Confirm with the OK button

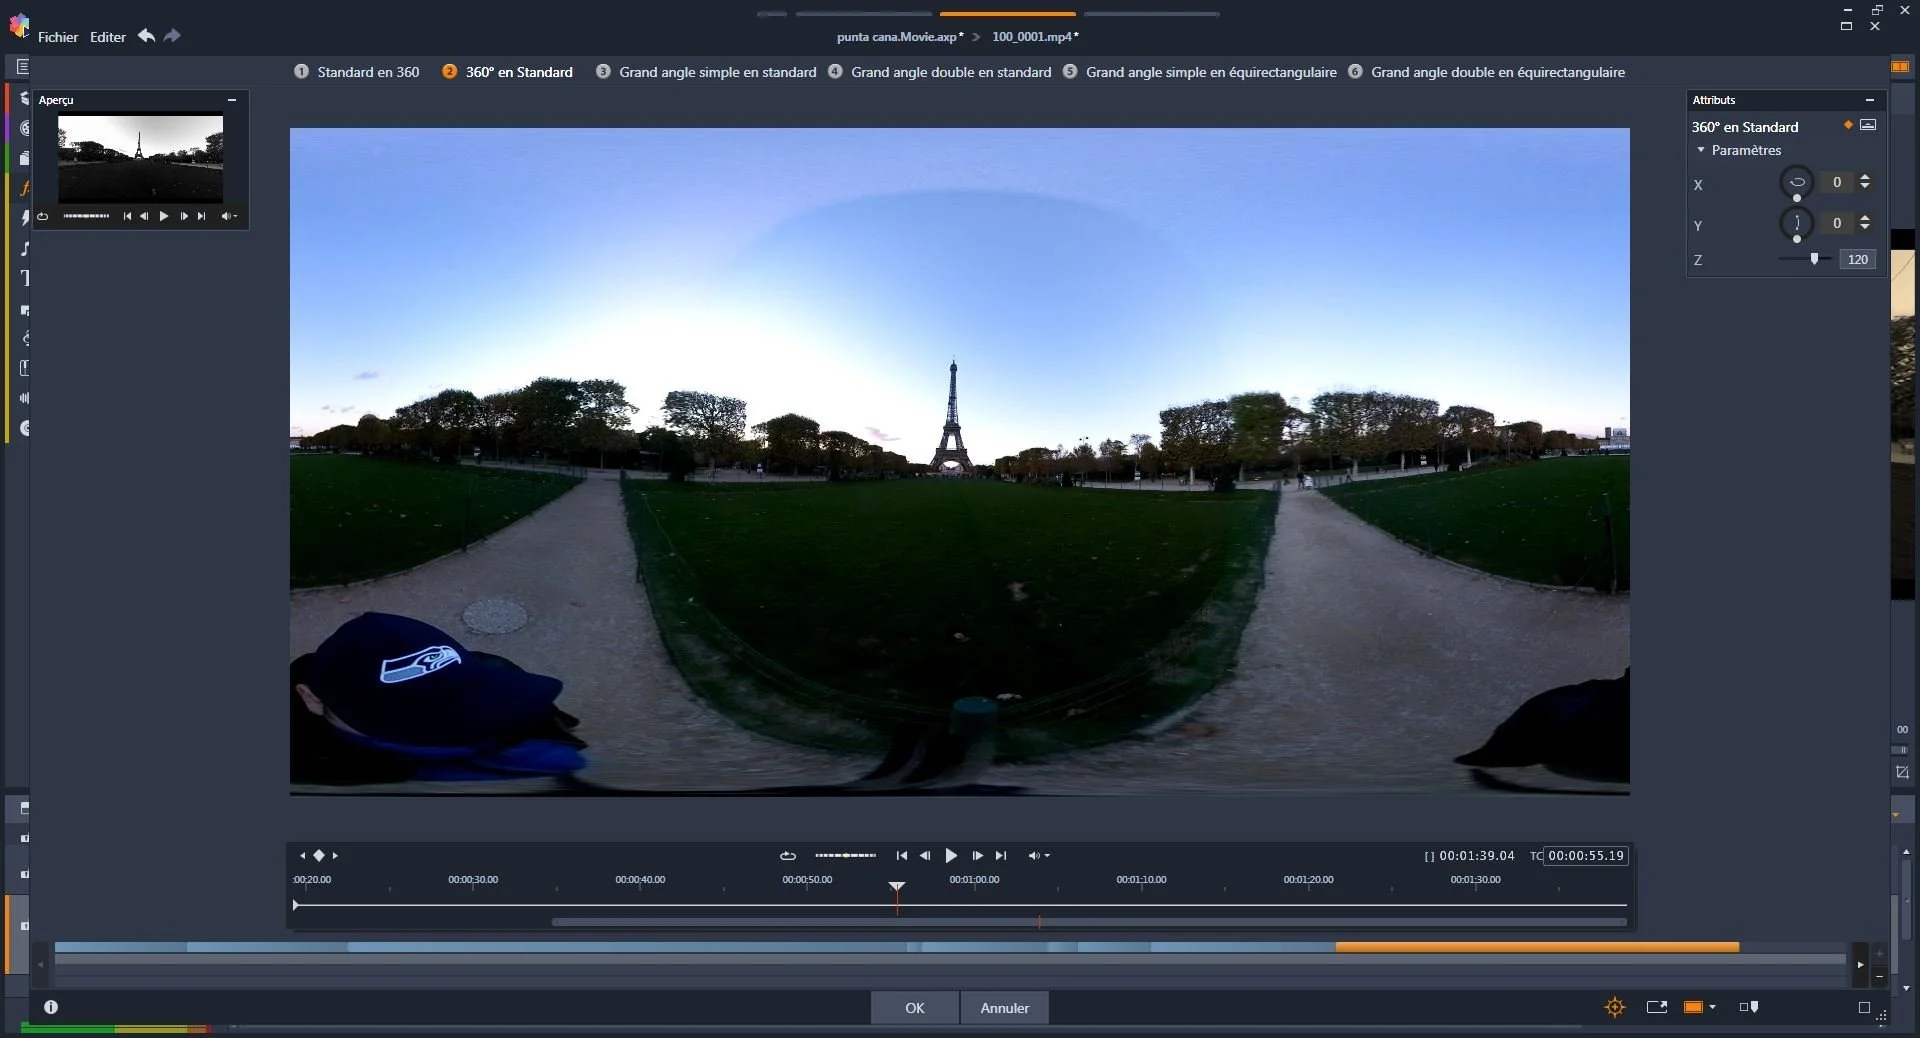915,1008
